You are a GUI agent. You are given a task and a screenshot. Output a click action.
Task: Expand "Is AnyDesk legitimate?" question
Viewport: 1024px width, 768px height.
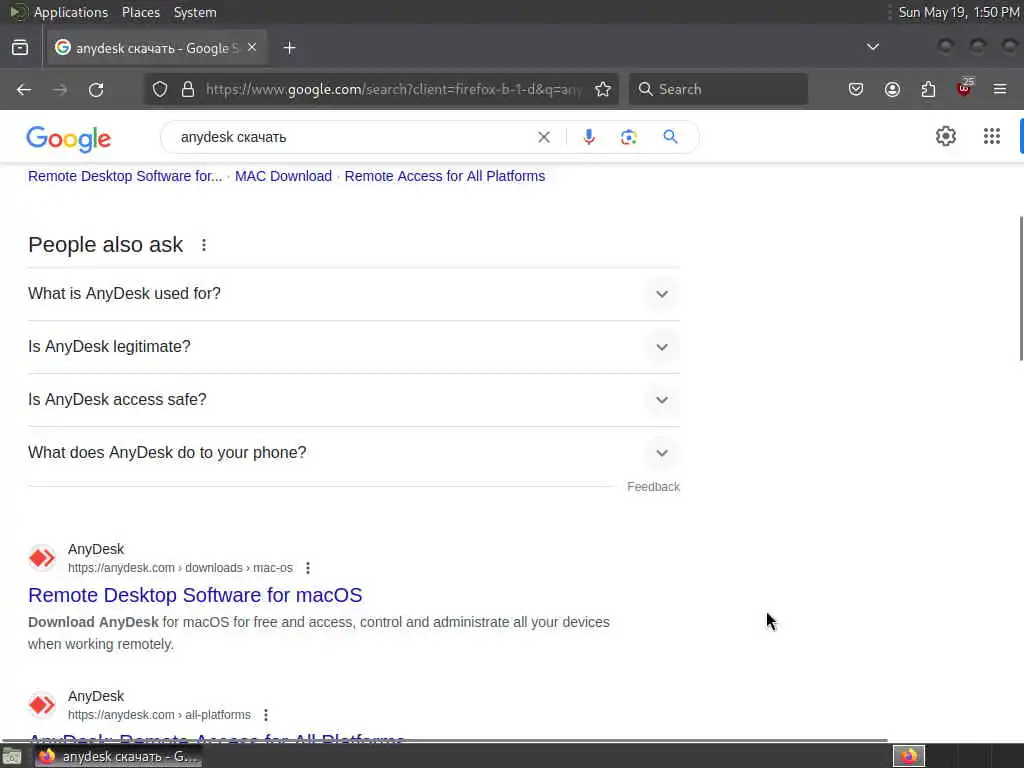coord(353,347)
